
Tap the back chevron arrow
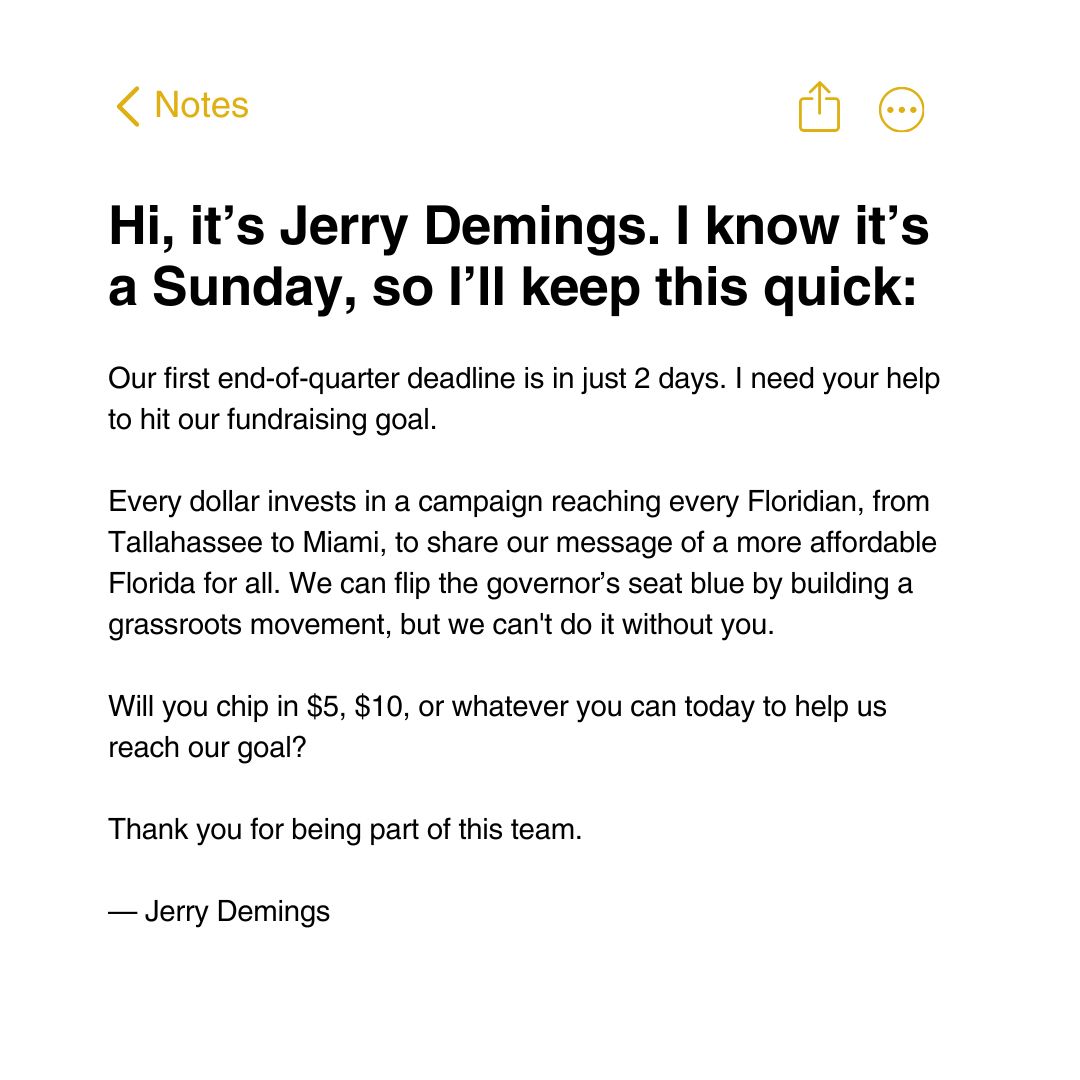click(x=127, y=106)
